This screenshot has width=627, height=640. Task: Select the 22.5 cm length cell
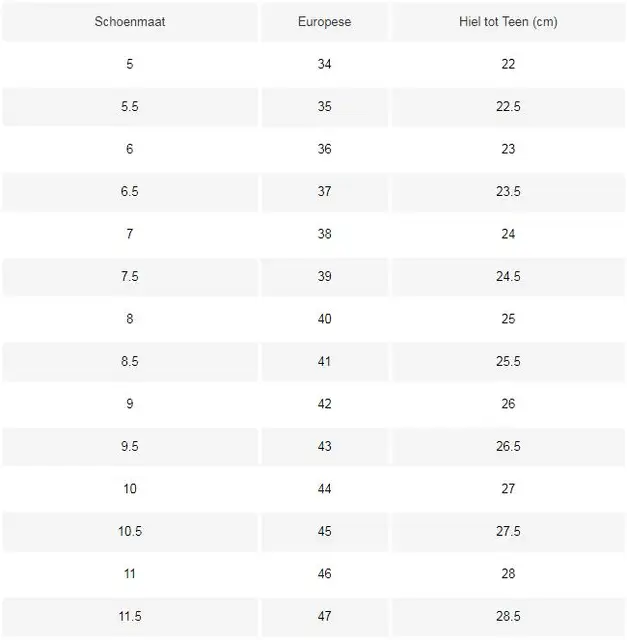coord(508,107)
